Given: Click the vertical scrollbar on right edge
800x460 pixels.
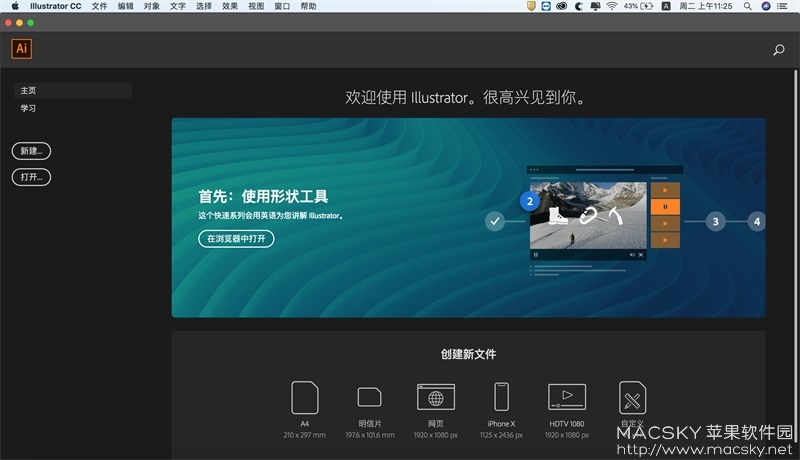Looking at the screenshot, I should point(795,255).
